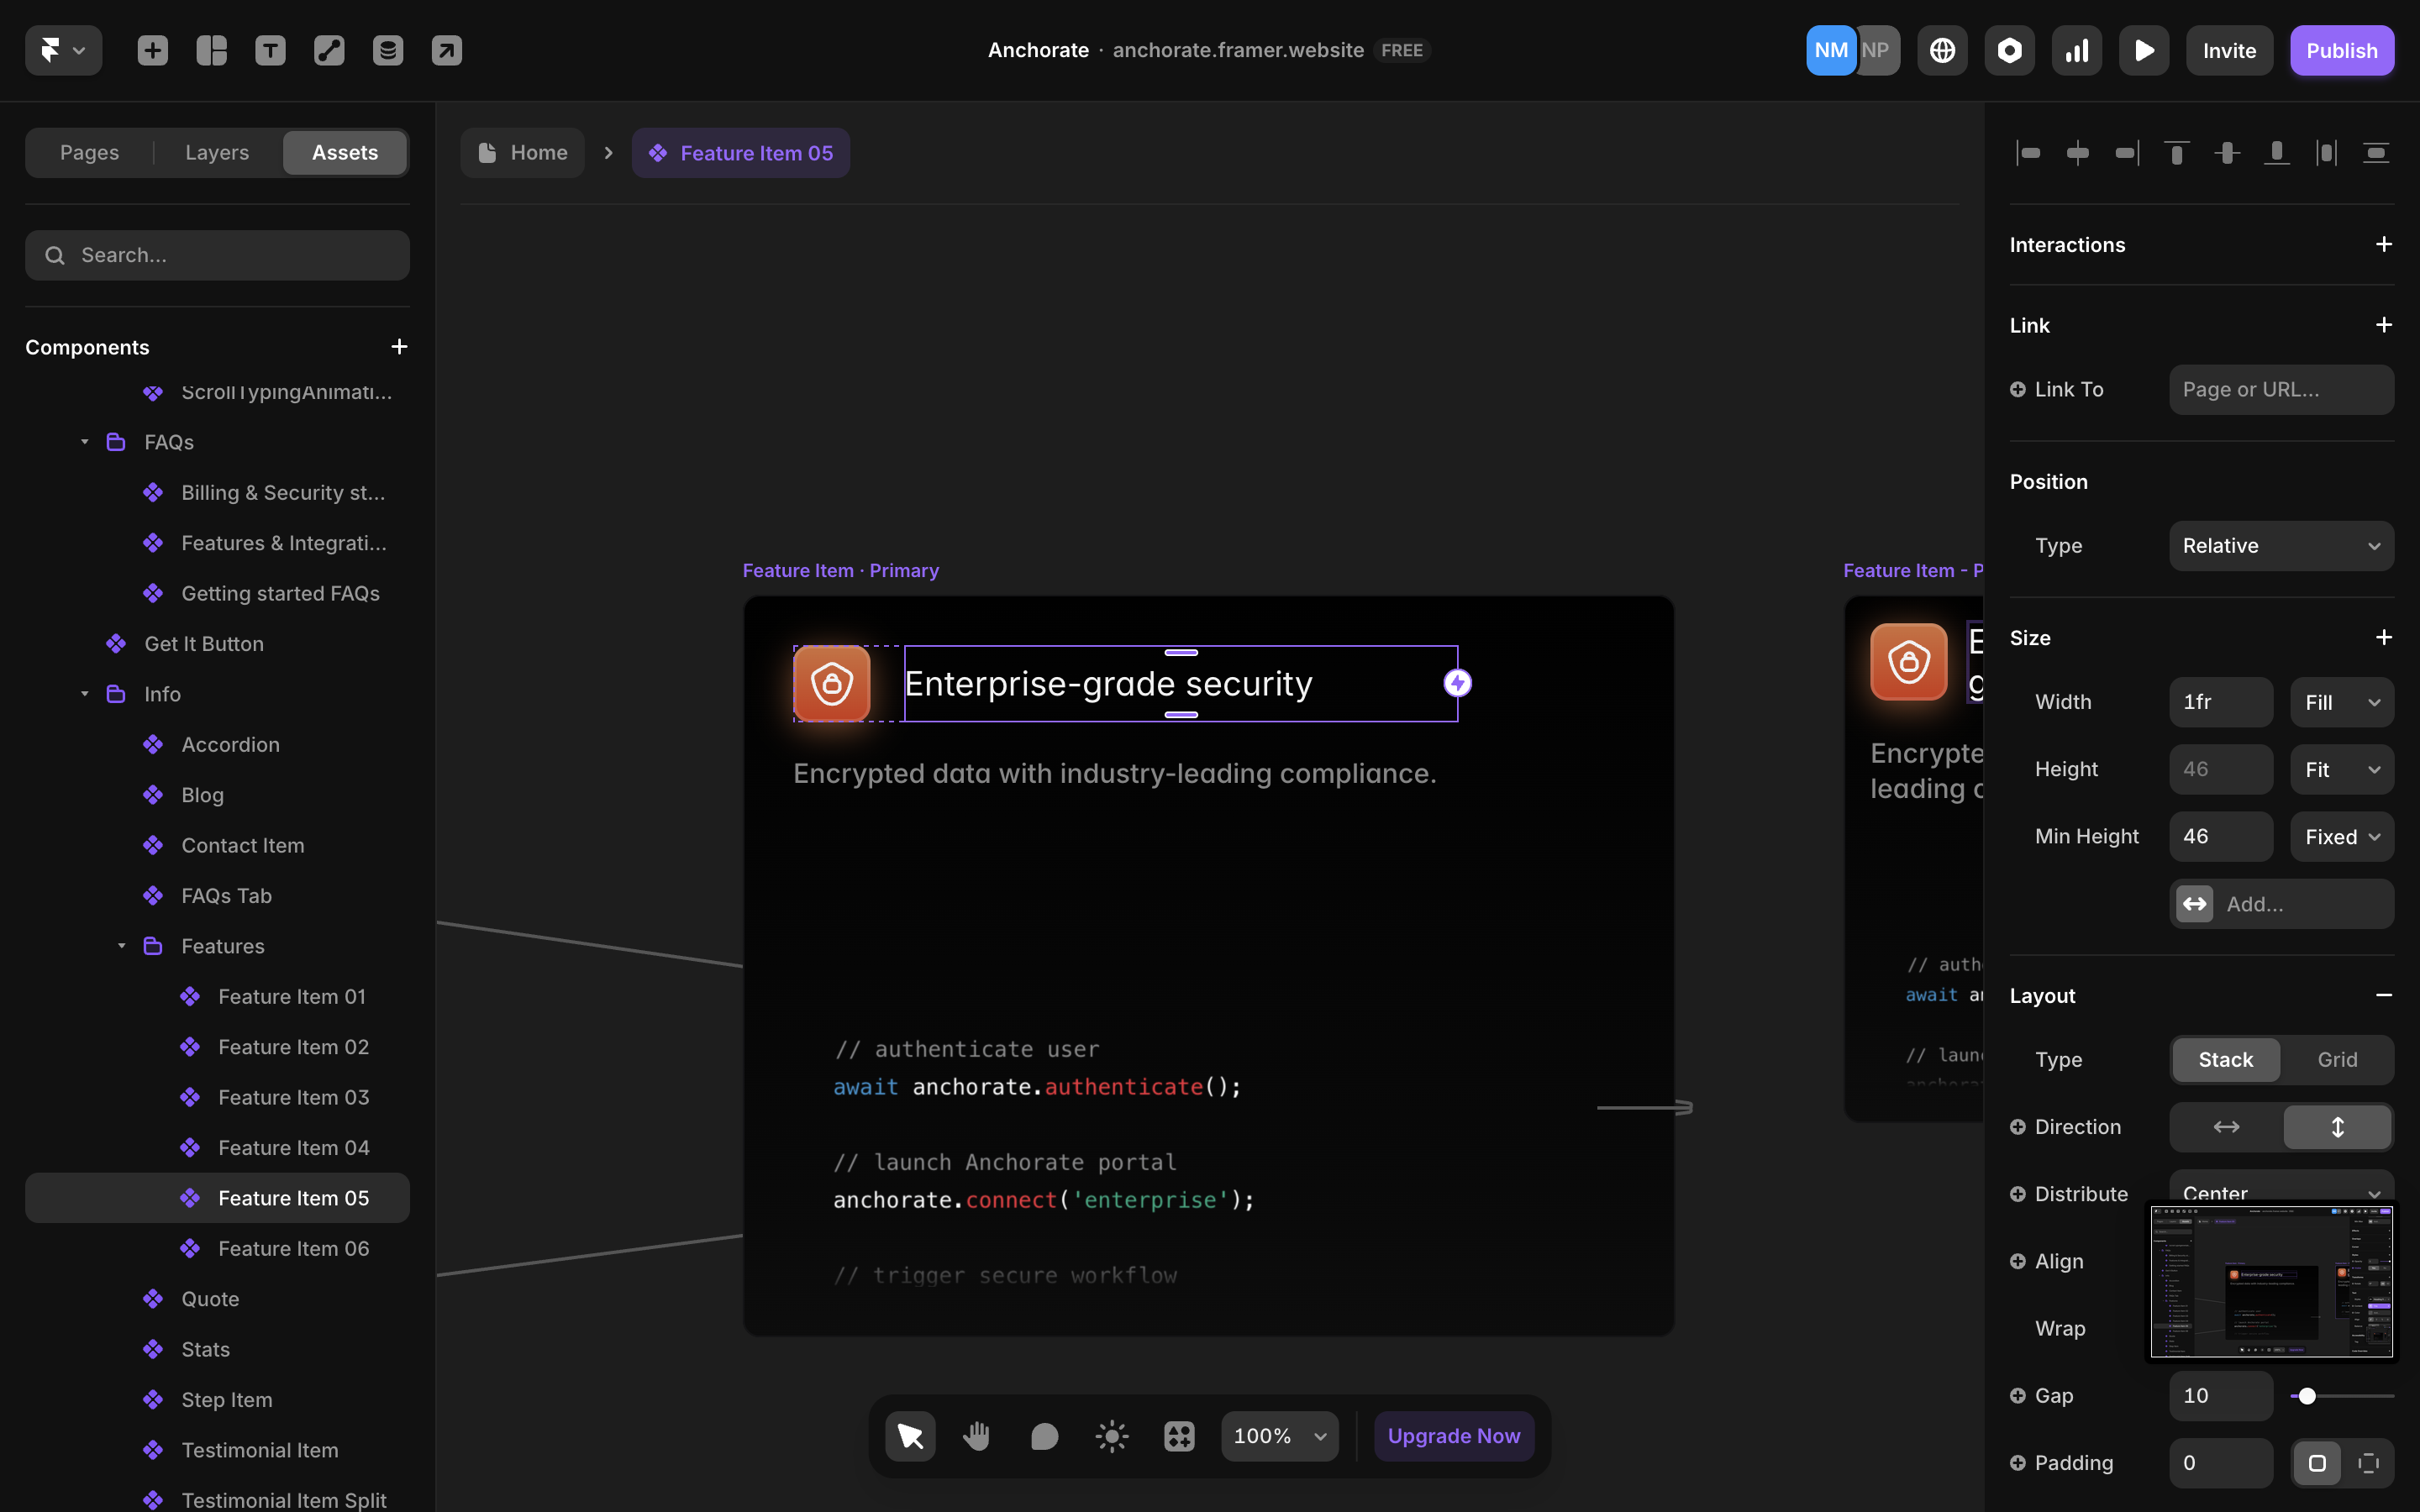
Task: Toggle per-side padding option
Action: tap(2368, 1463)
